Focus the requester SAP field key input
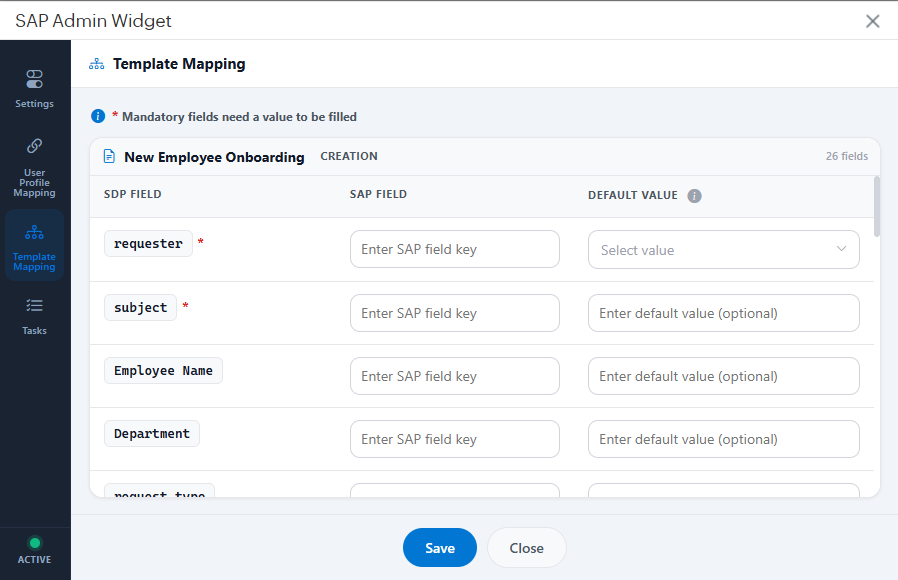 coord(455,249)
